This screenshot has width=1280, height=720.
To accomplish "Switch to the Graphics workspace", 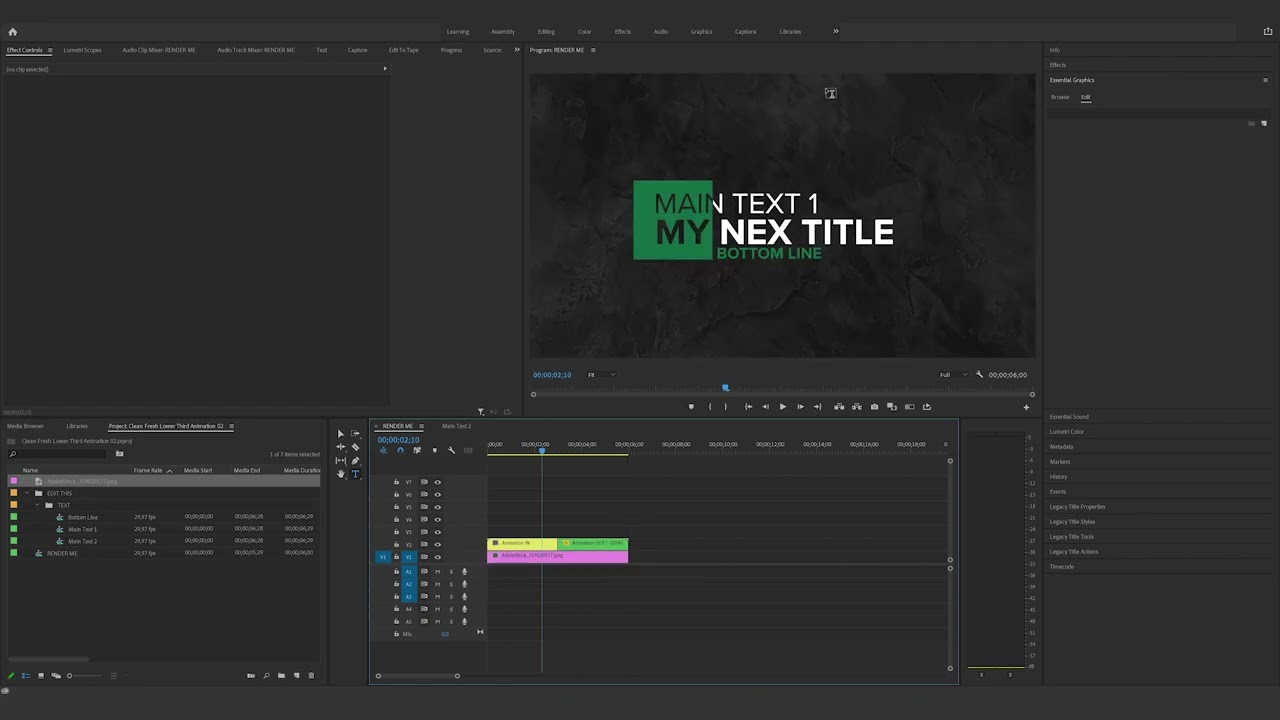I will 701,31.
